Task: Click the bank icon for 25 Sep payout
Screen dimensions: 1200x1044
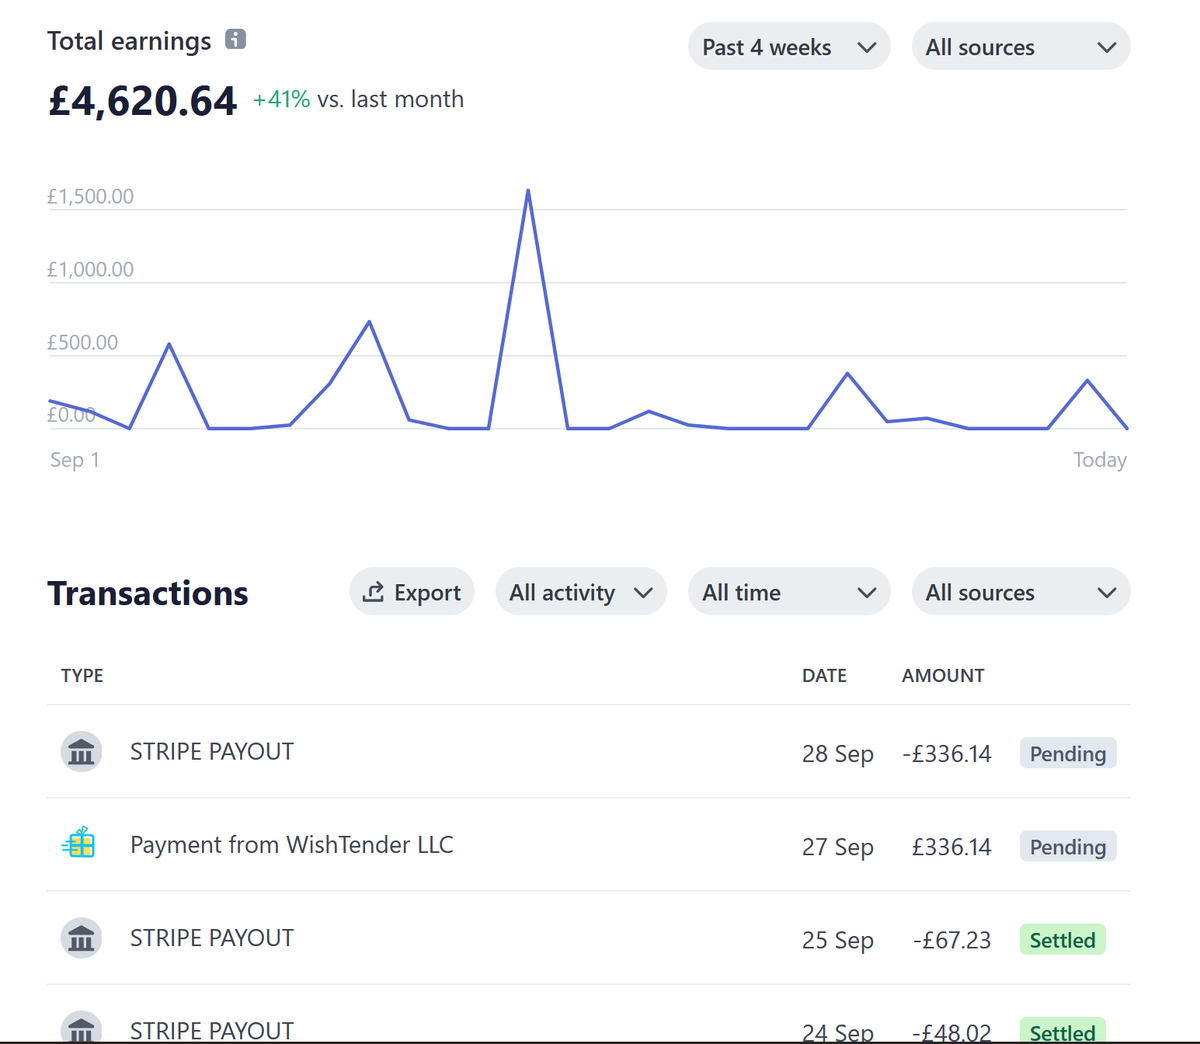Action: pyautogui.click(x=81, y=938)
